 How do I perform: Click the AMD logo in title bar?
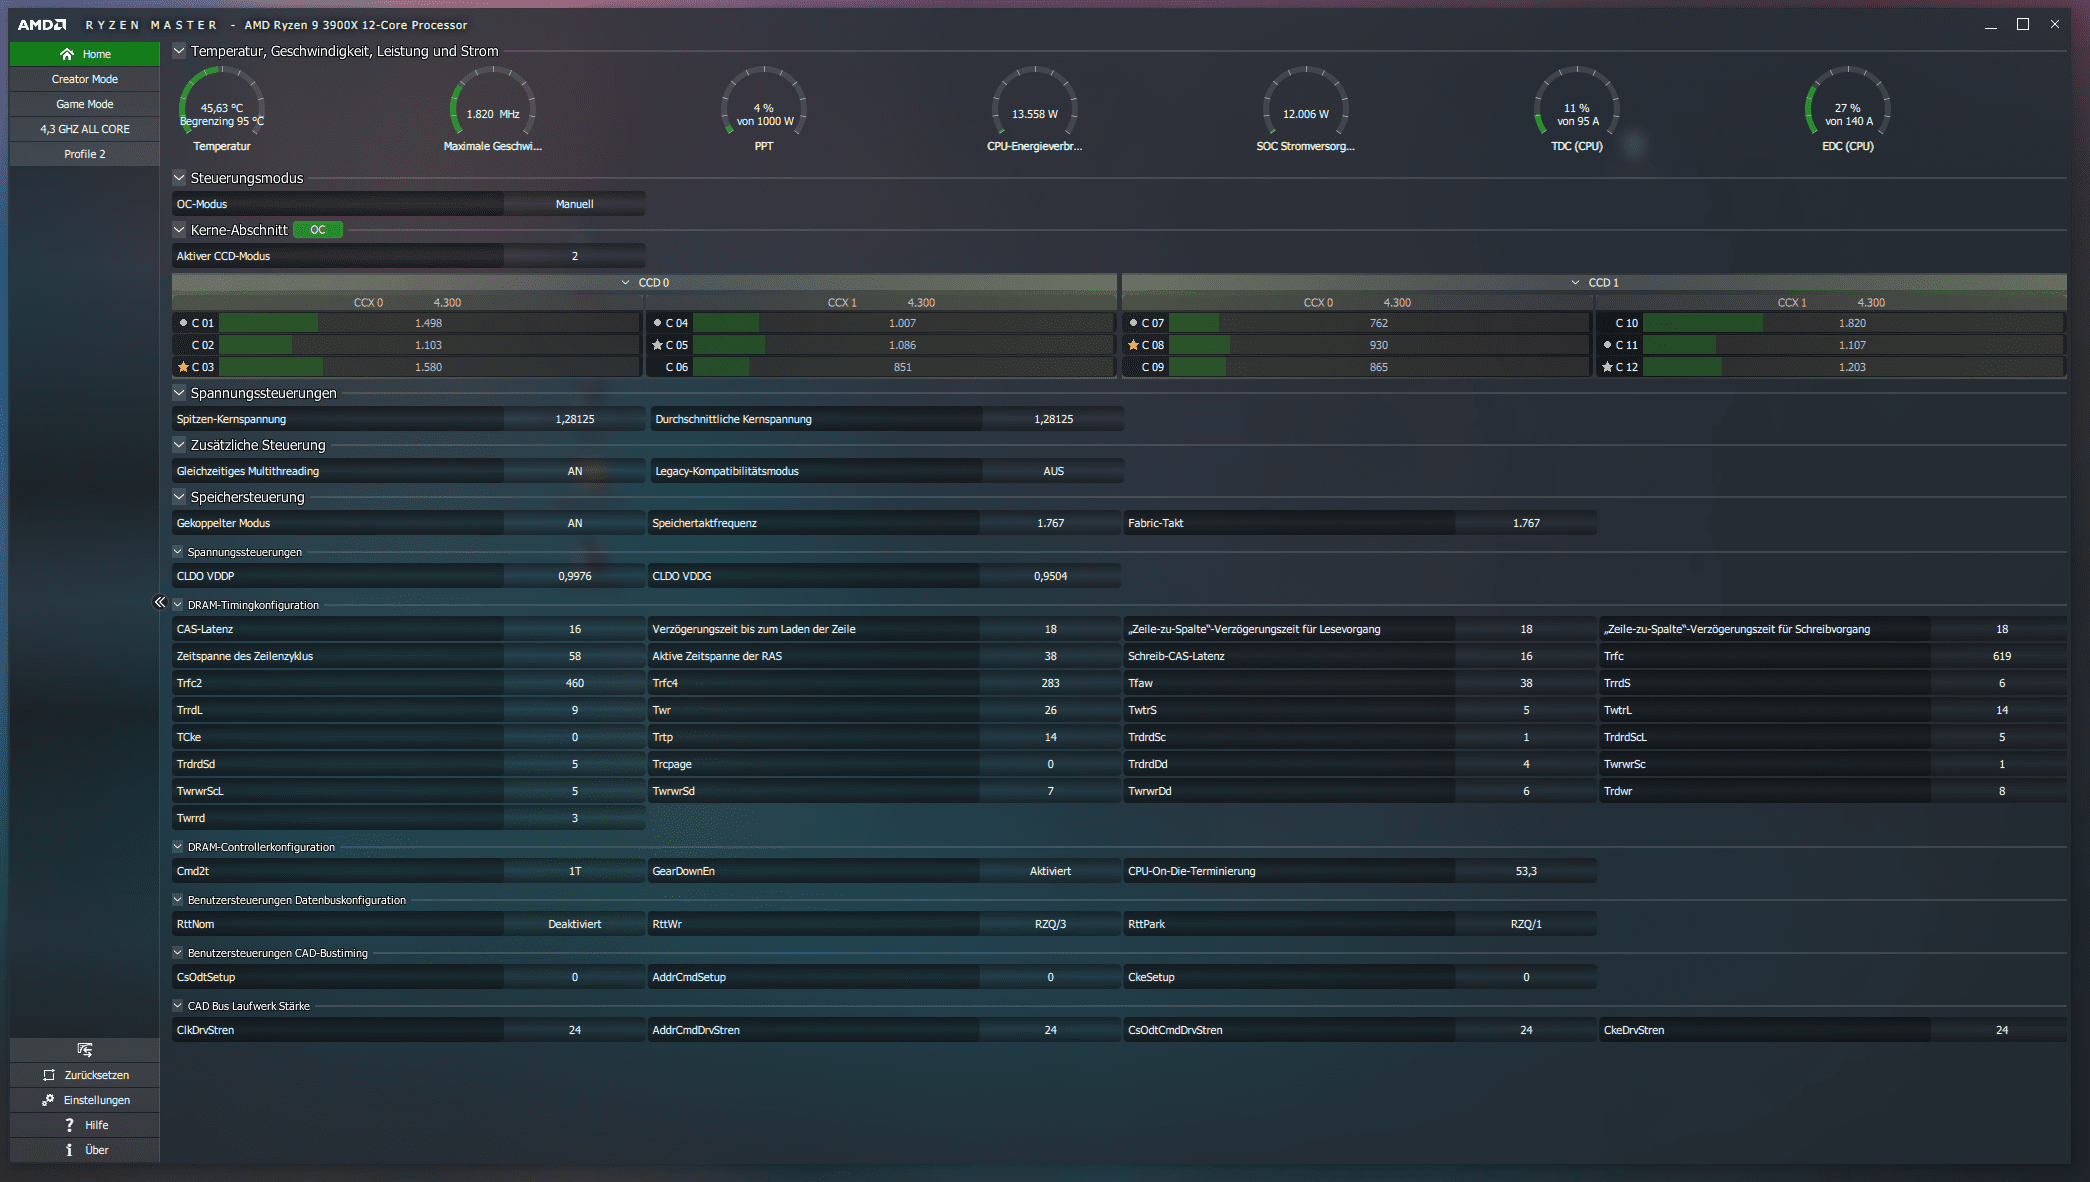coord(42,25)
